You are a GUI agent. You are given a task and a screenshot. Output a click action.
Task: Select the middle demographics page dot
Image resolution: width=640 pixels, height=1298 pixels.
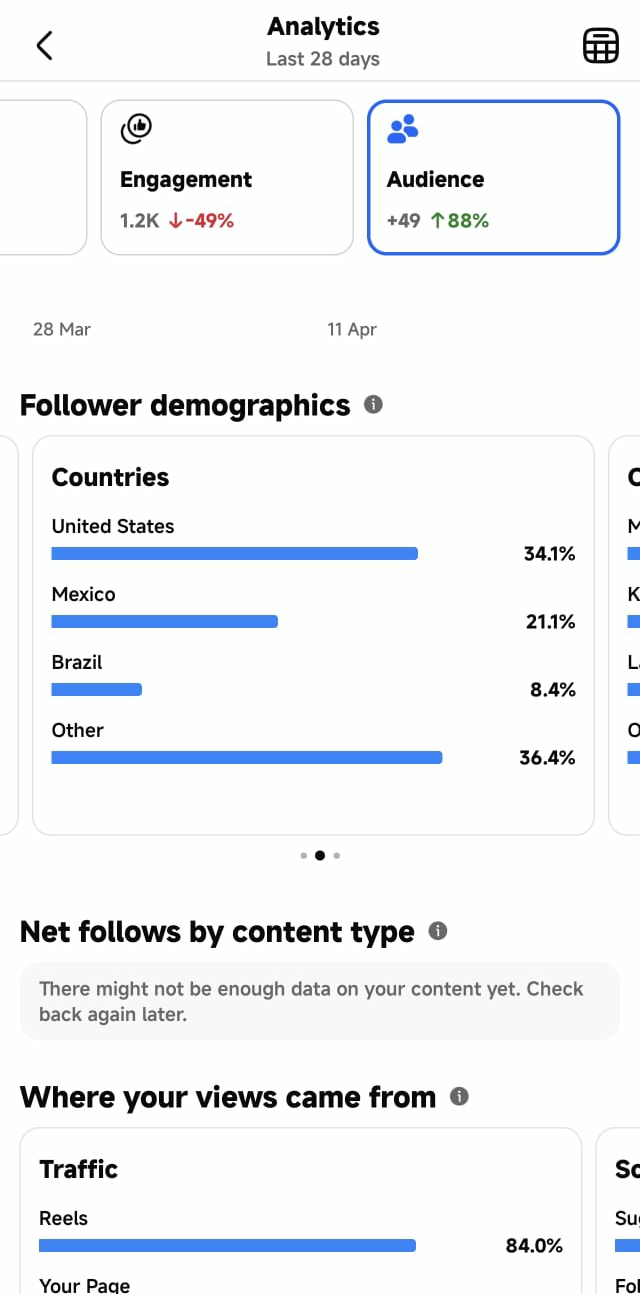click(320, 856)
